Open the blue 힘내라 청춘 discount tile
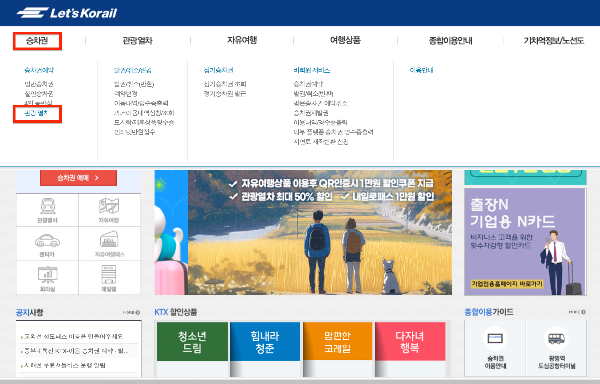The height and width of the screenshot is (384, 600). click(265, 342)
